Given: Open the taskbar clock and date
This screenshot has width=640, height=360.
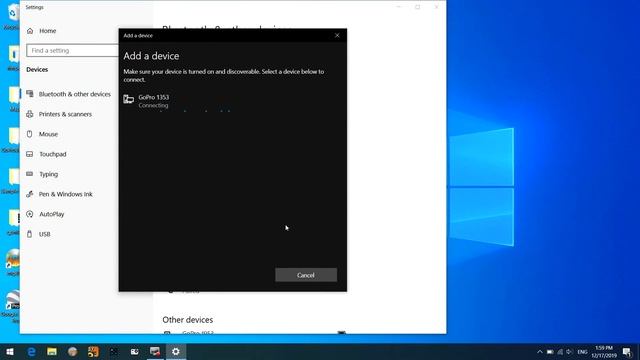Looking at the screenshot, I should coord(604,351).
